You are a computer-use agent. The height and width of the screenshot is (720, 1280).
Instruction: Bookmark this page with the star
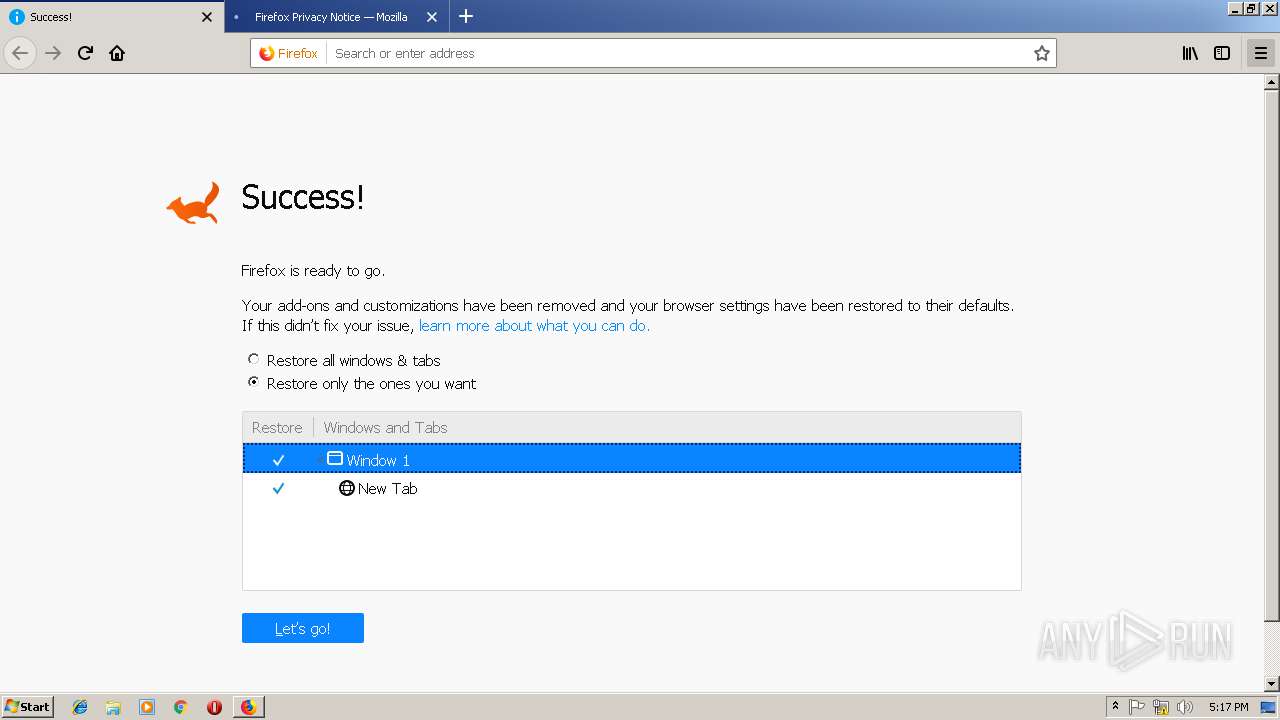click(1042, 53)
